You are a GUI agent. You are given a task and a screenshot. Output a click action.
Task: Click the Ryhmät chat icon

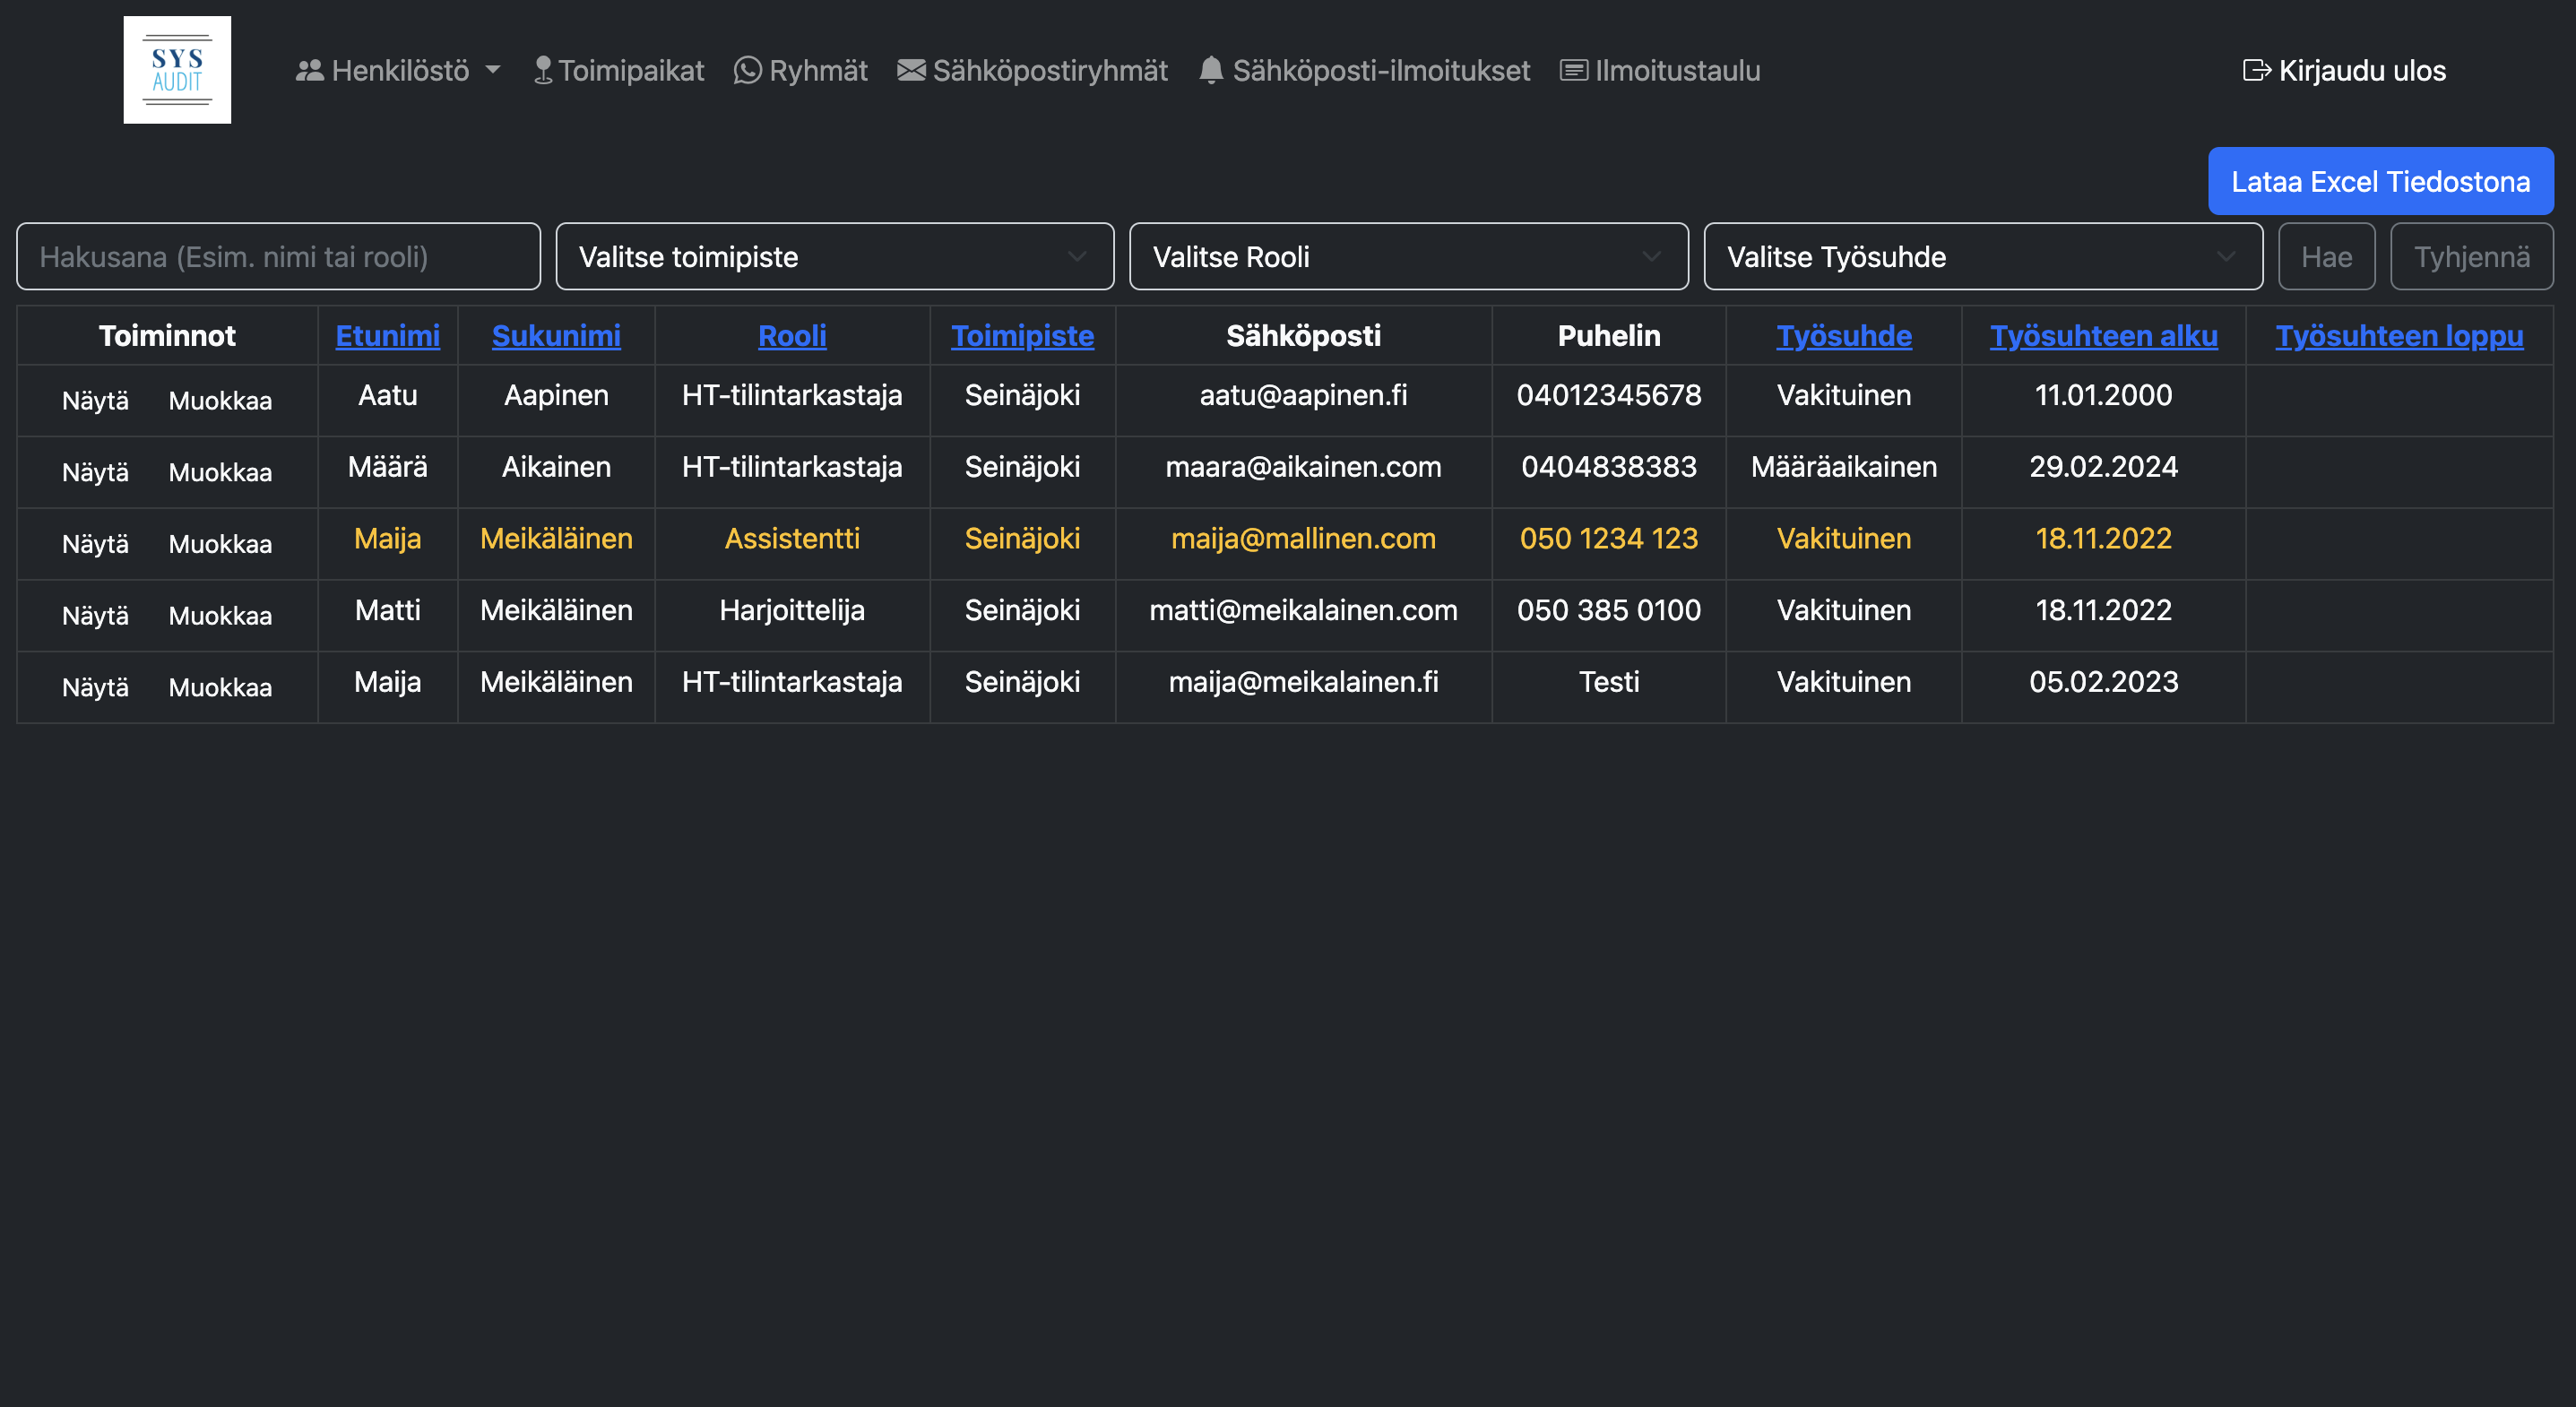(x=747, y=70)
